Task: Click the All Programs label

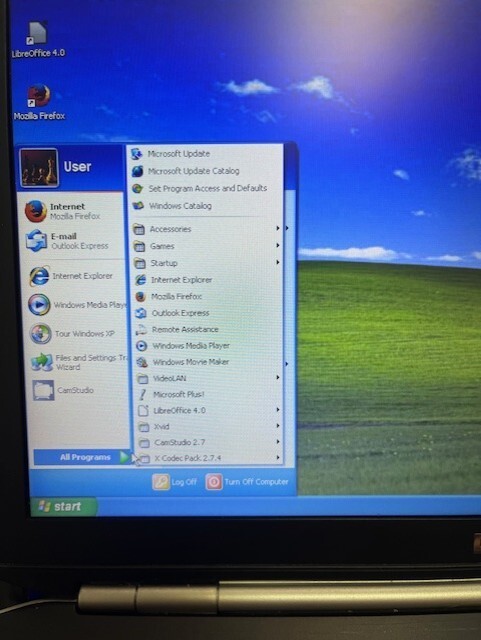Action: [85, 457]
